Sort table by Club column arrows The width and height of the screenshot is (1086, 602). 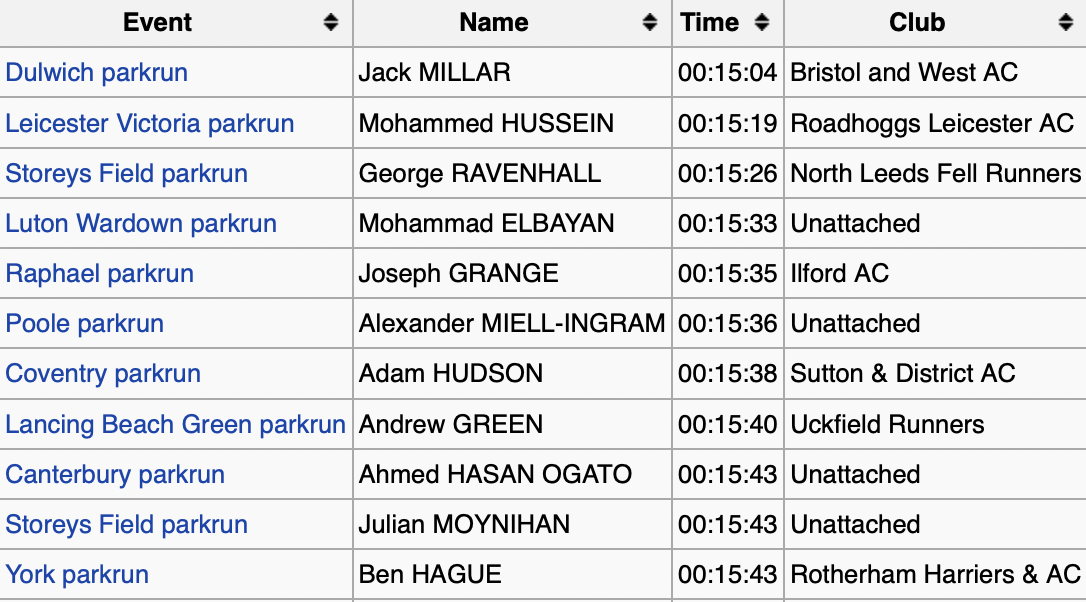pos(1065,23)
